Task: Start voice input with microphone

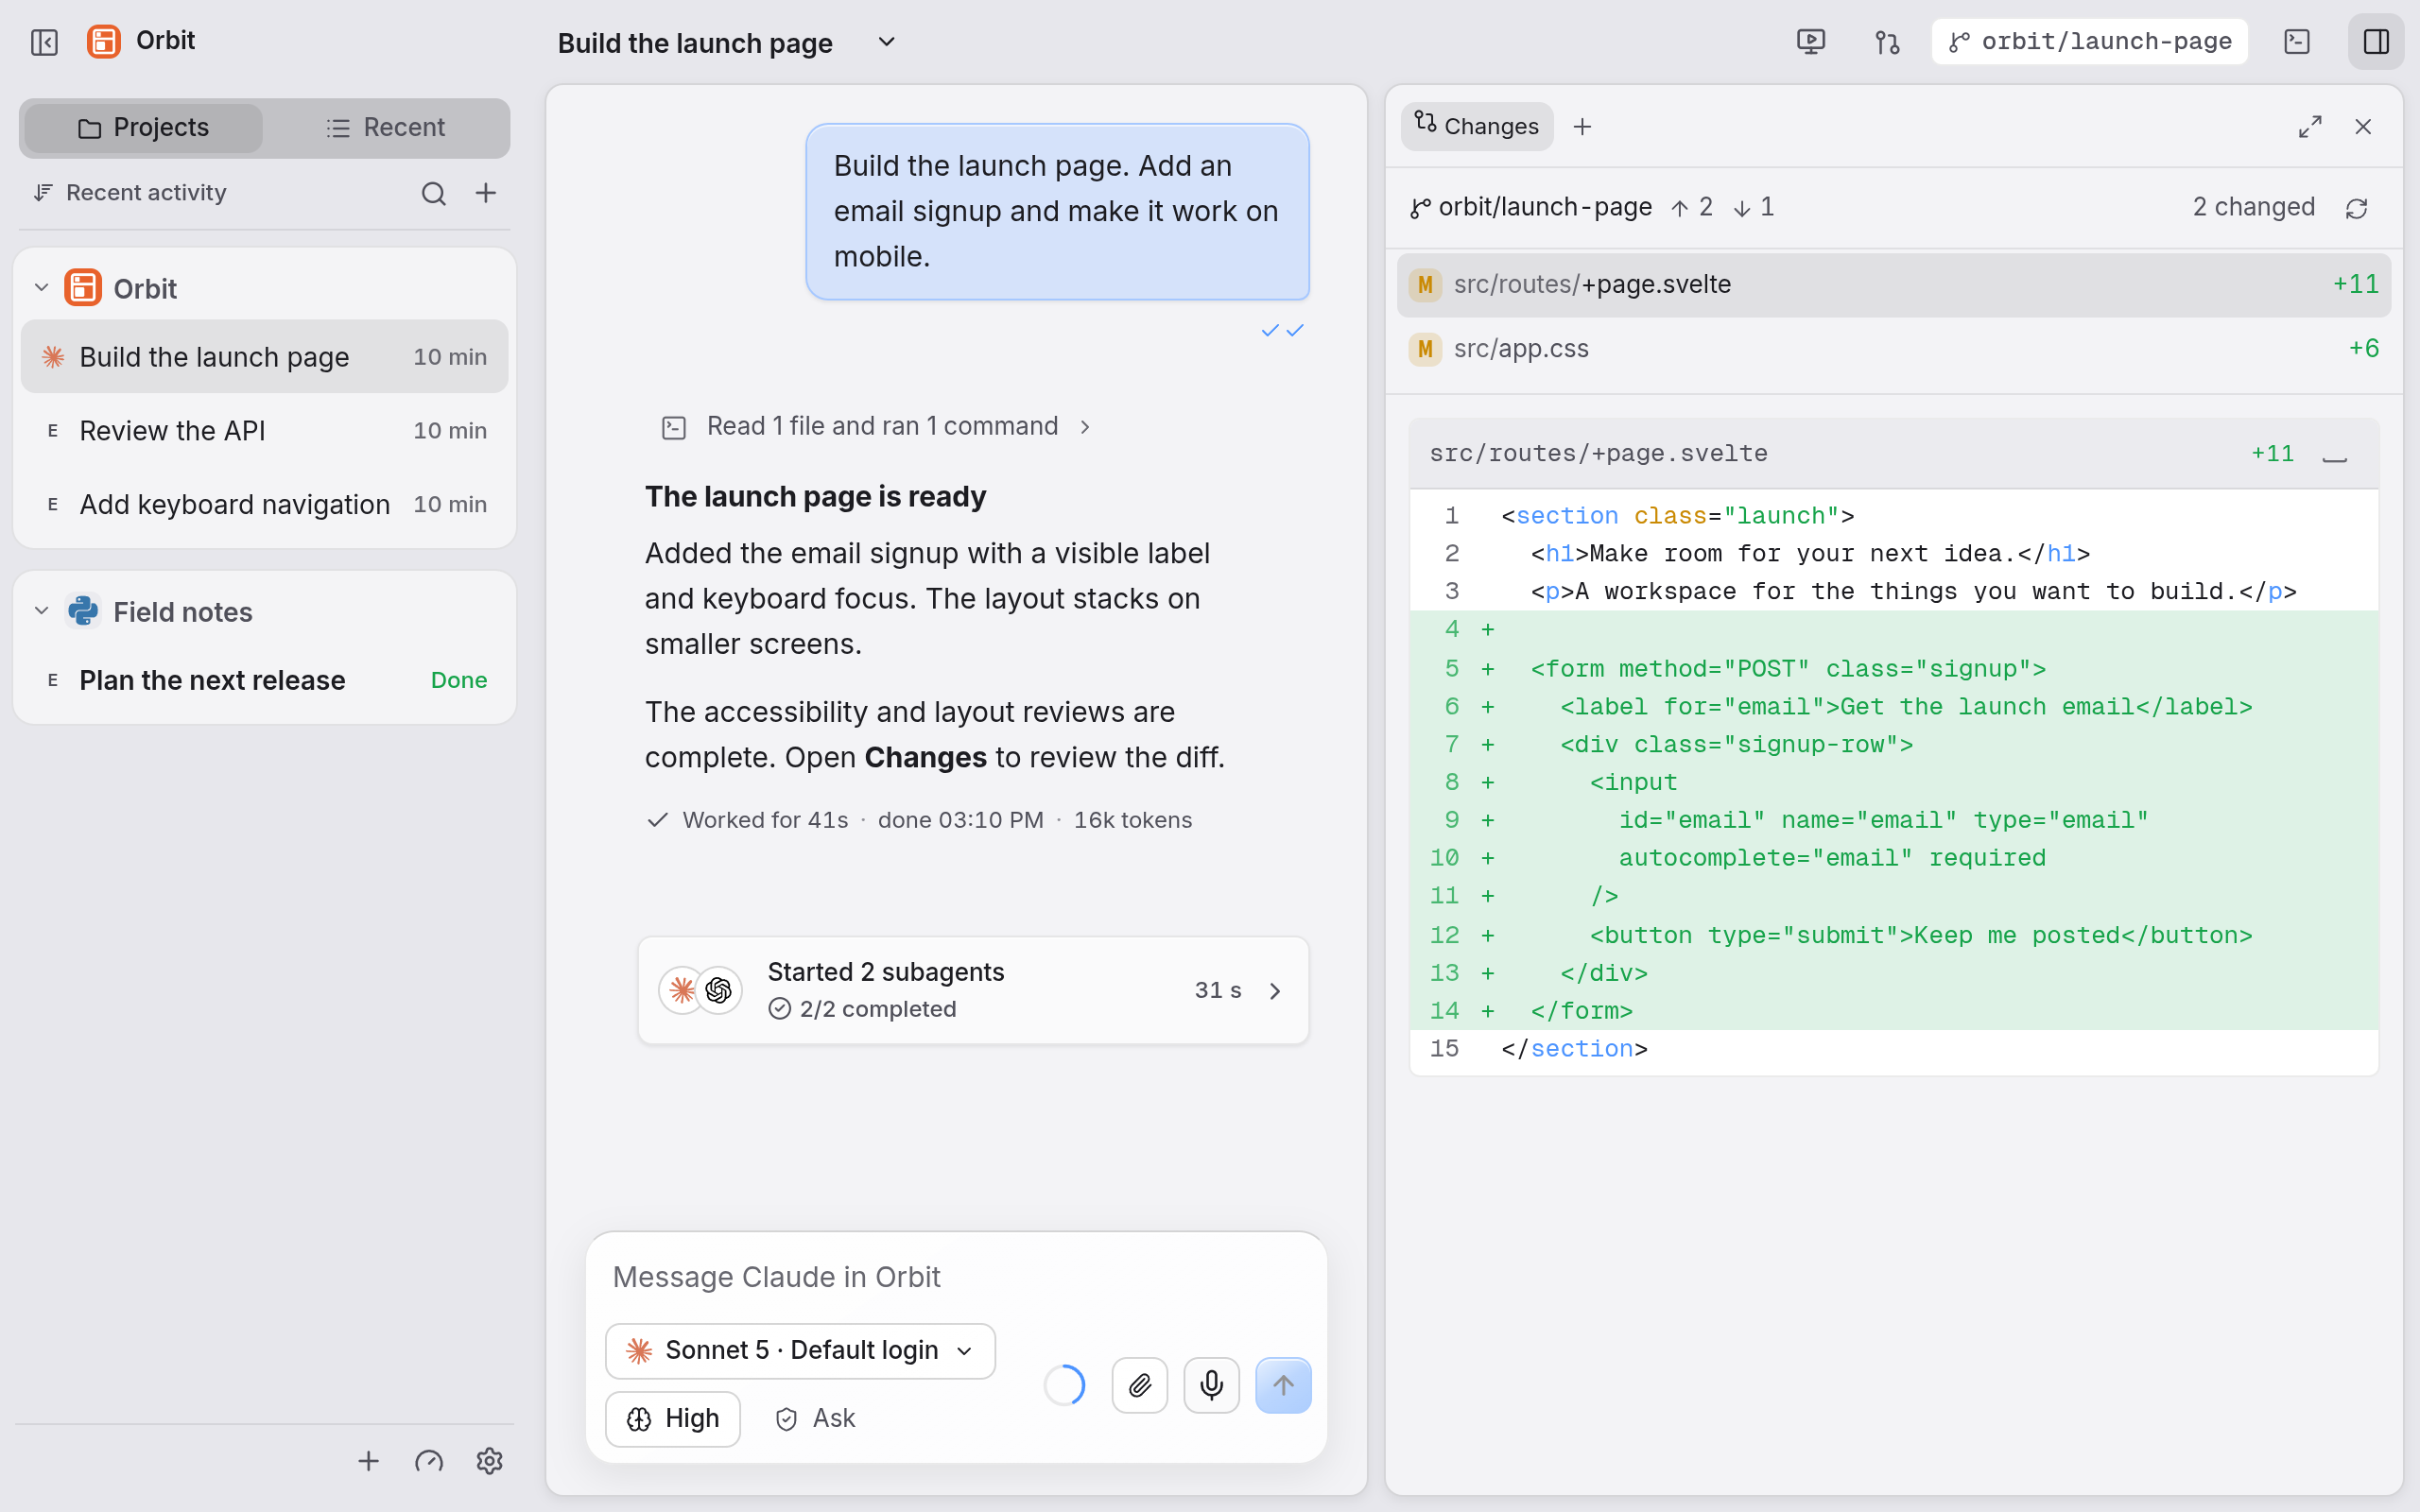Action: point(1211,1385)
